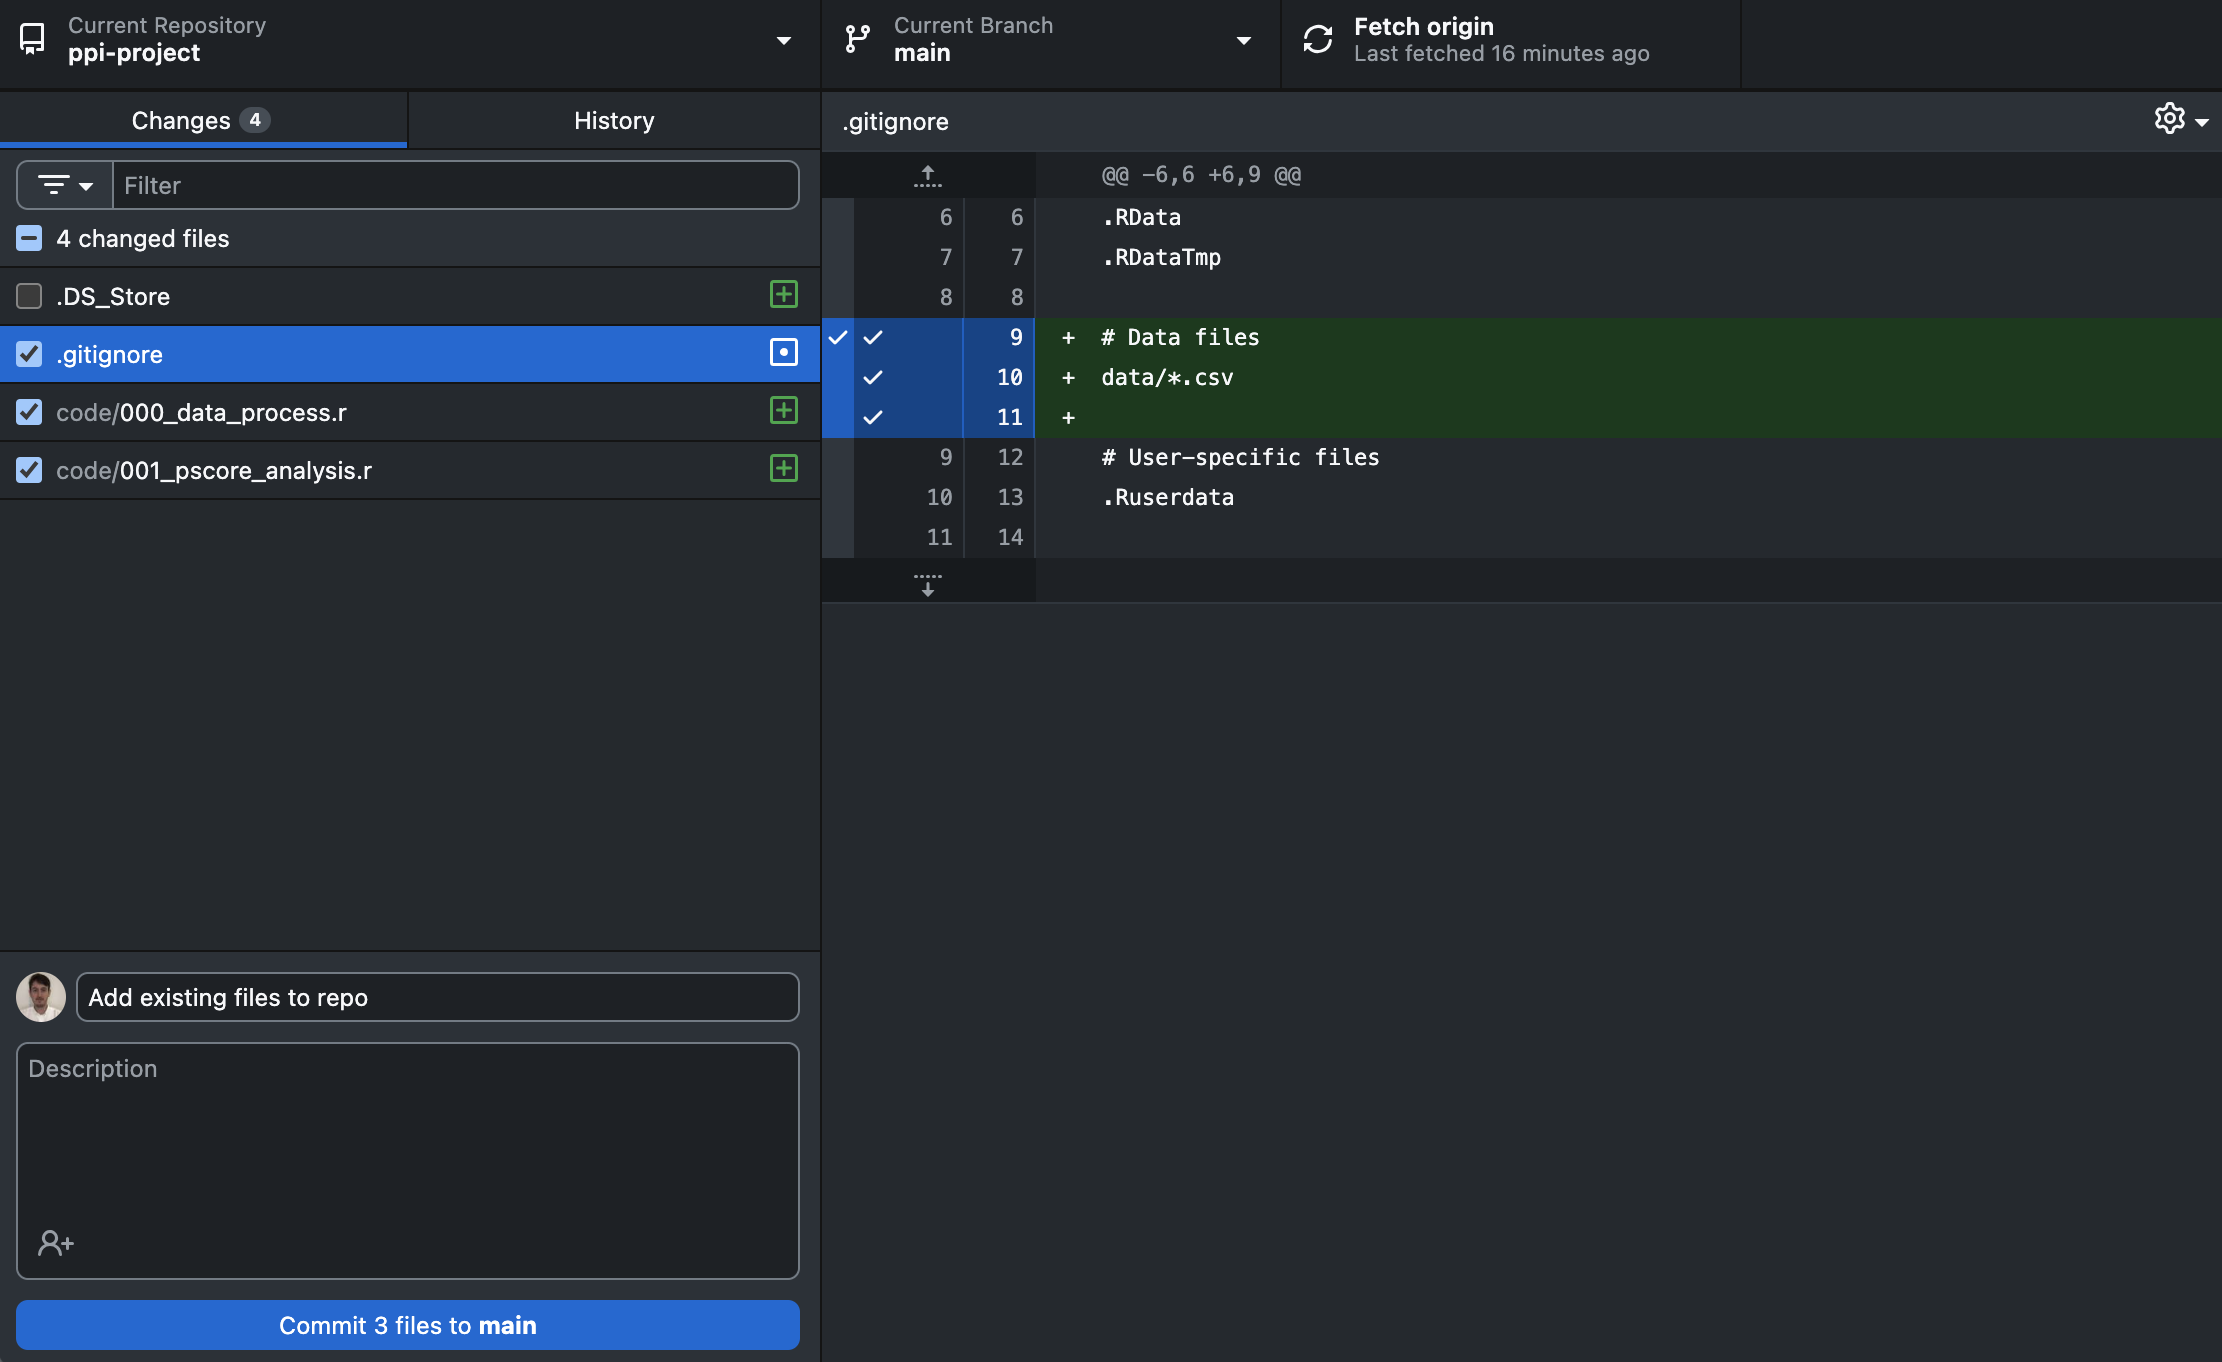This screenshot has height=1362, width=2222.
Task: Click the modified status icon for .gitignore
Action: pos(783,353)
